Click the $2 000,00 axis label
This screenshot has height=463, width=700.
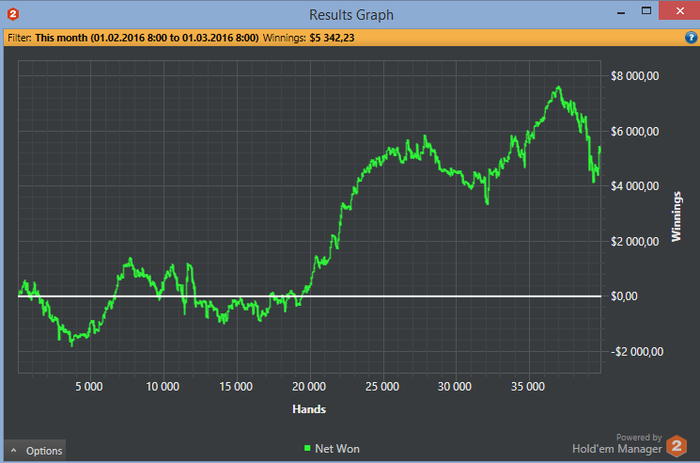tap(634, 242)
